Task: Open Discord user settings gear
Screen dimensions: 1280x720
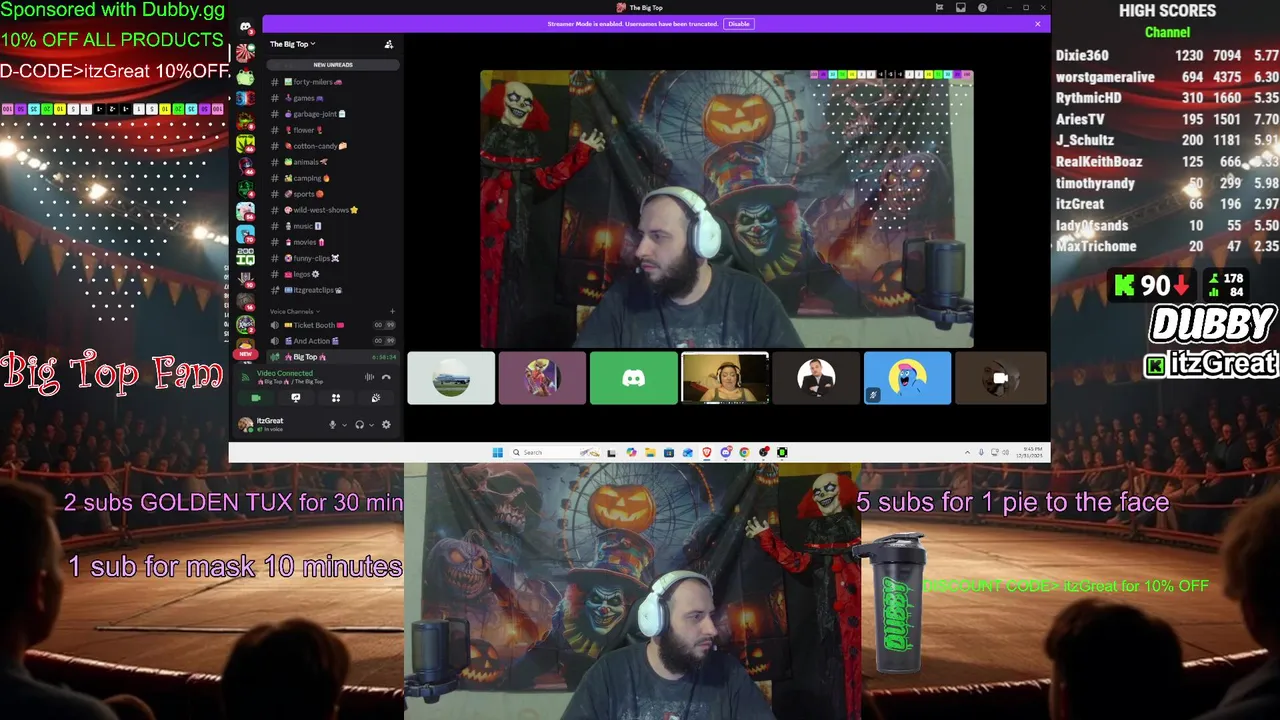Action: (x=386, y=425)
